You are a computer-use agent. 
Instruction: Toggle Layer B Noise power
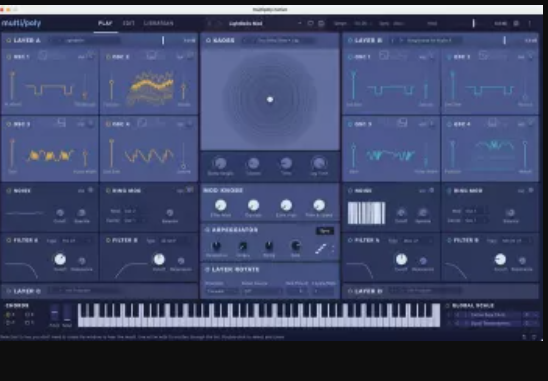pos(350,190)
